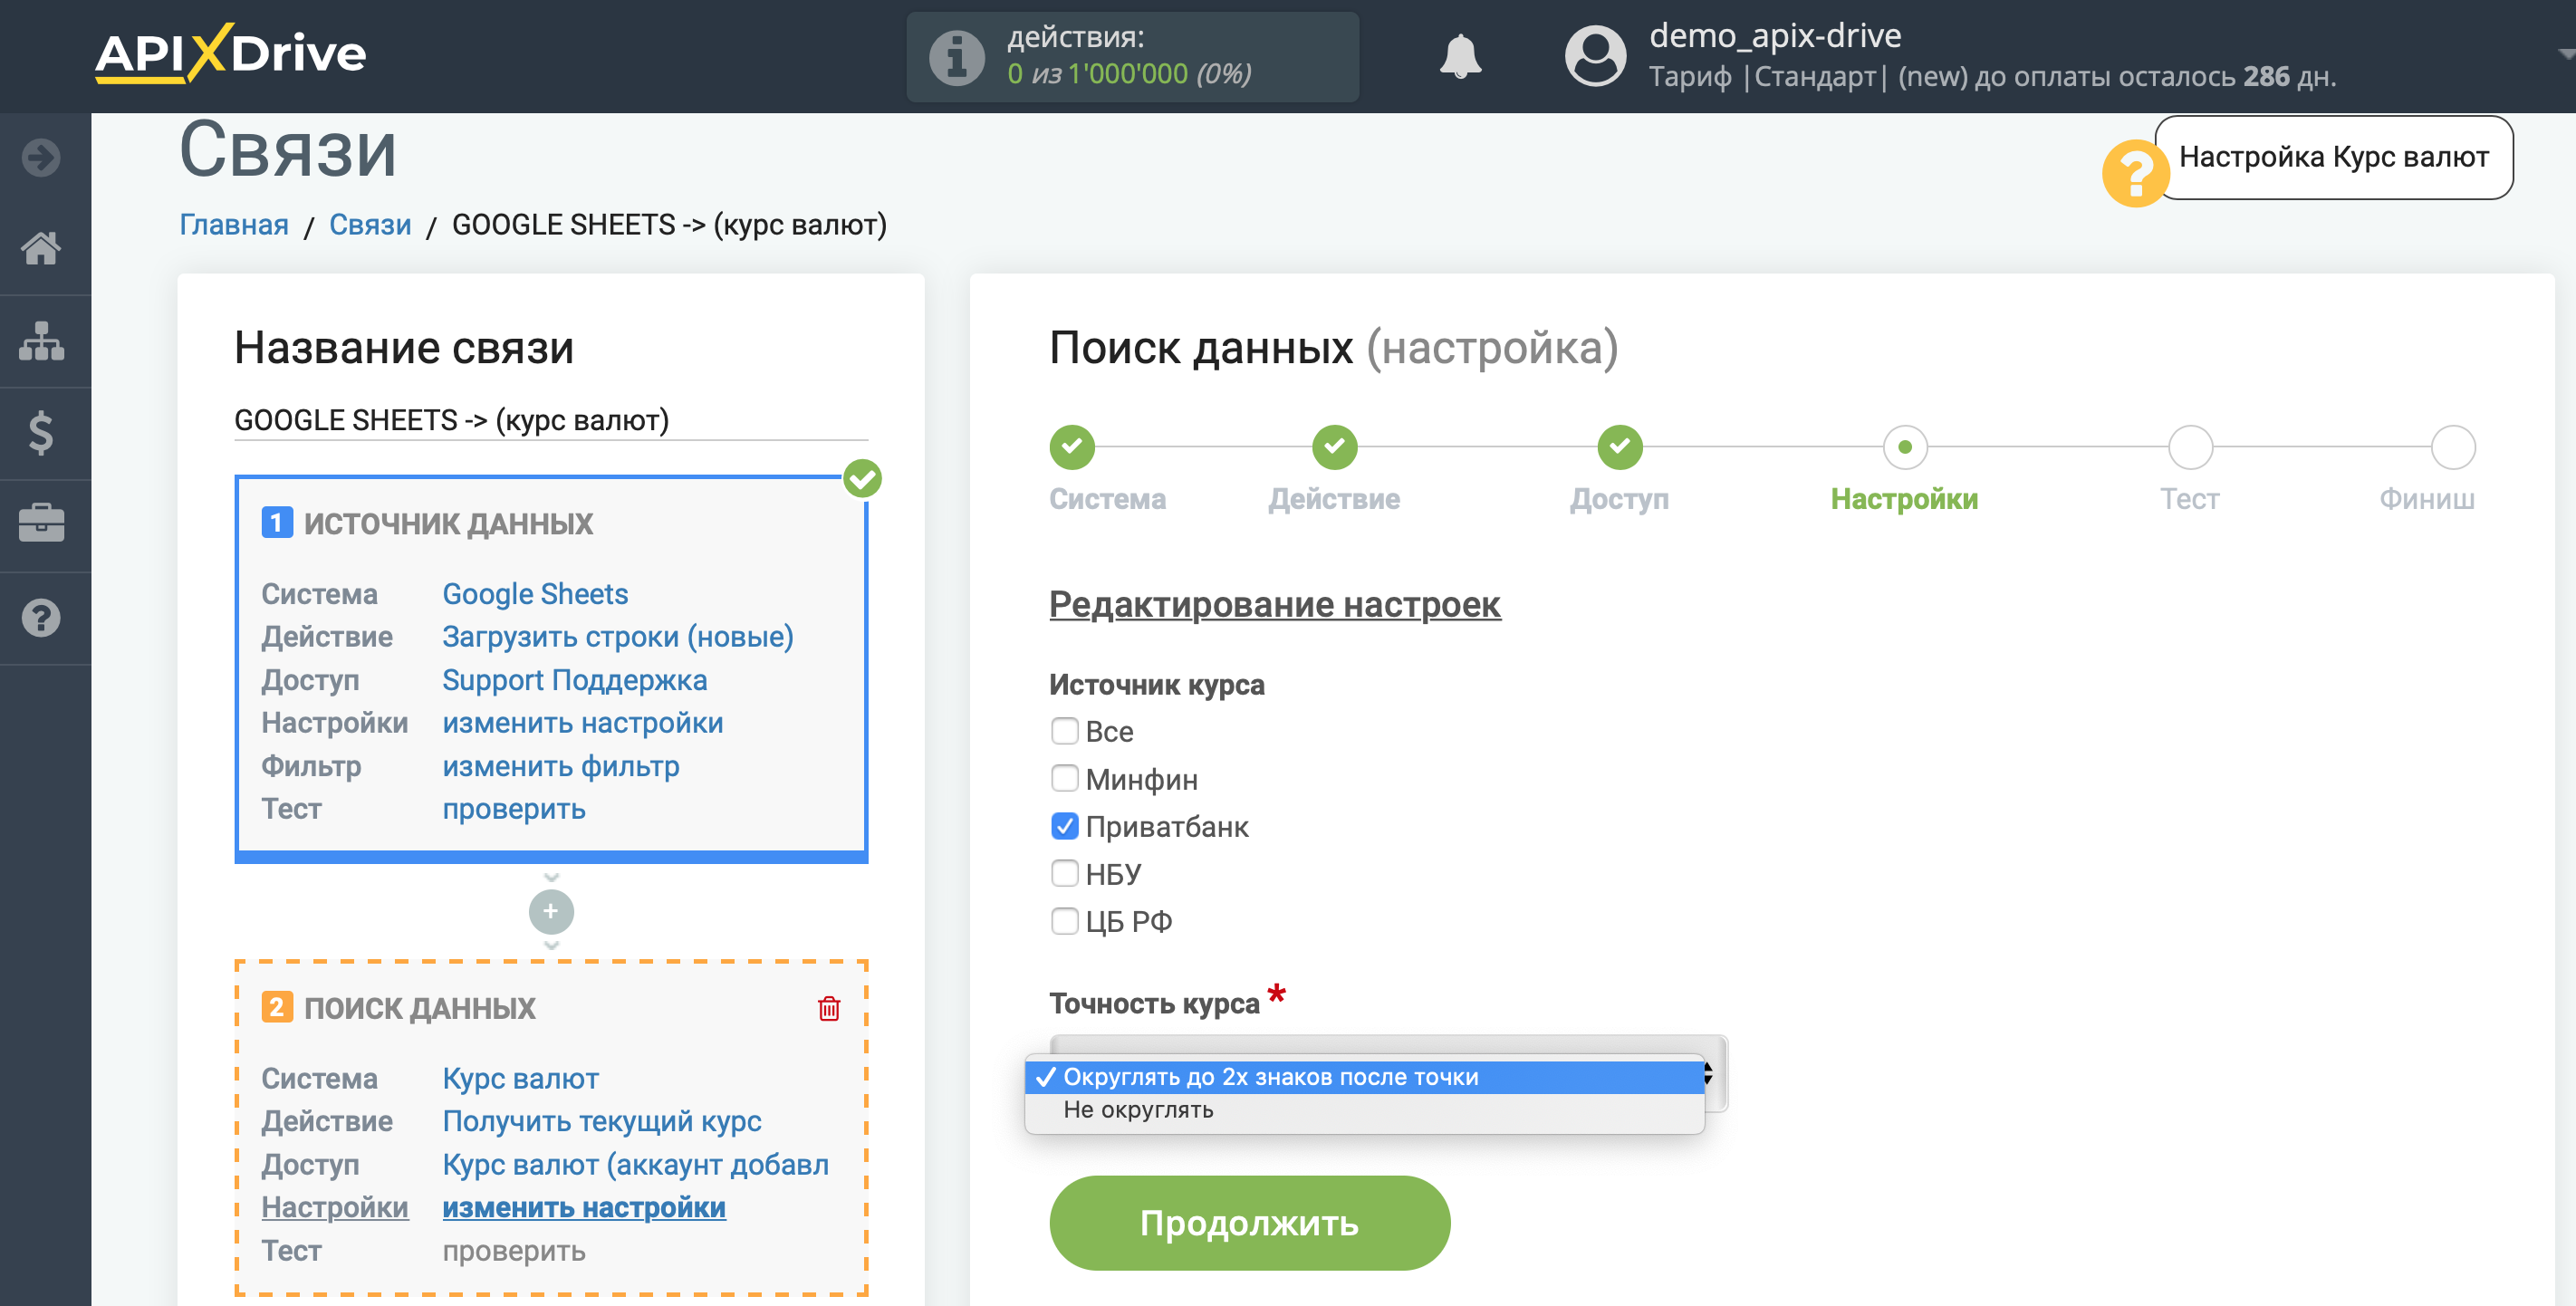The height and width of the screenshot is (1306, 2576).
Task: Check the ЦБ РФ checkbox
Action: [1064, 920]
